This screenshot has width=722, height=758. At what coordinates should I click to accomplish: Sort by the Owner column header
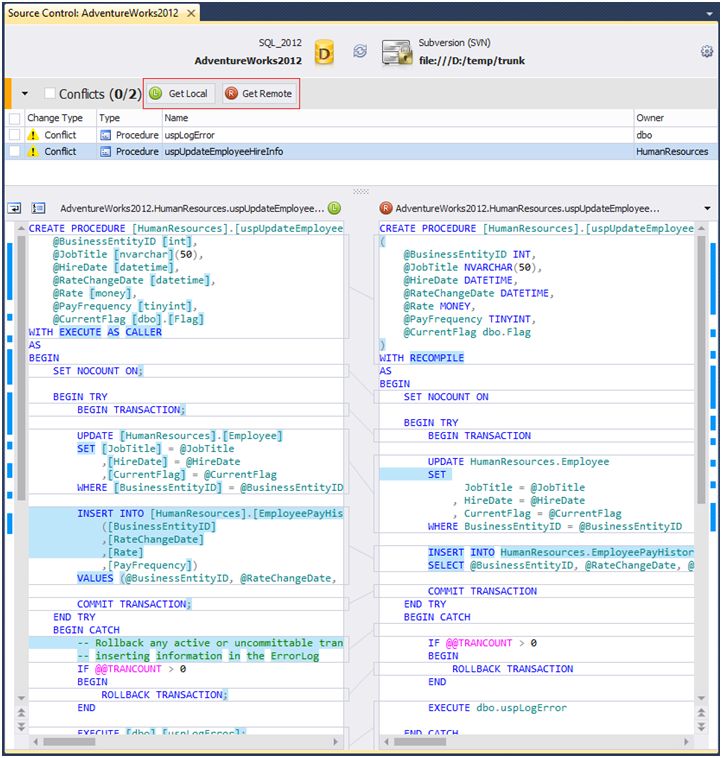click(x=649, y=118)
